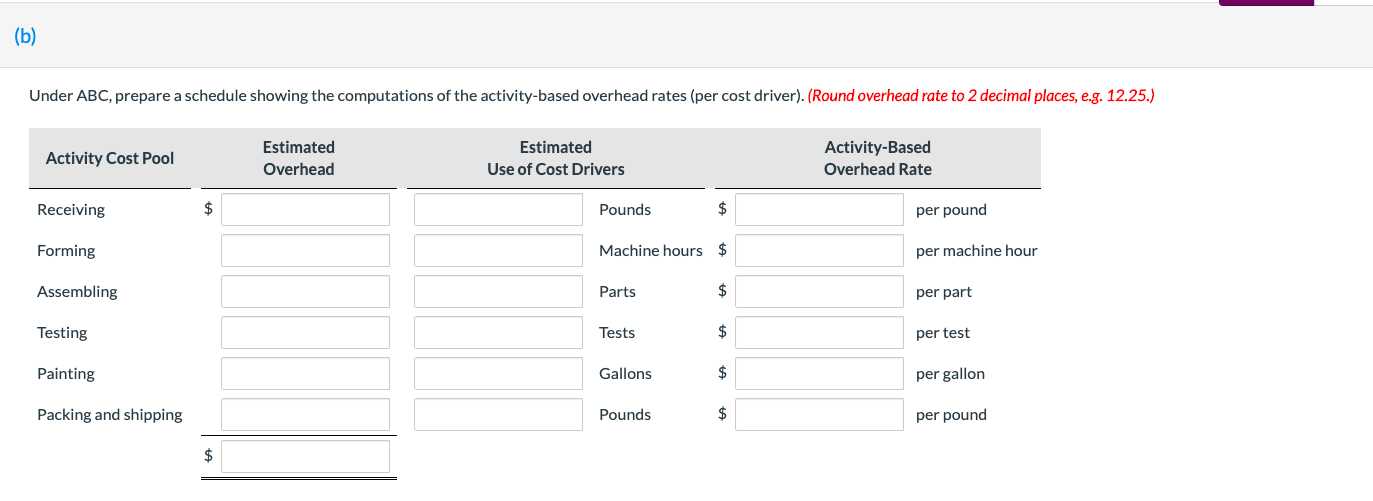This screenshot has width=1373, height=501.
Task: Focus the Painting estimated overhead field
Action: tap(305, 374)
